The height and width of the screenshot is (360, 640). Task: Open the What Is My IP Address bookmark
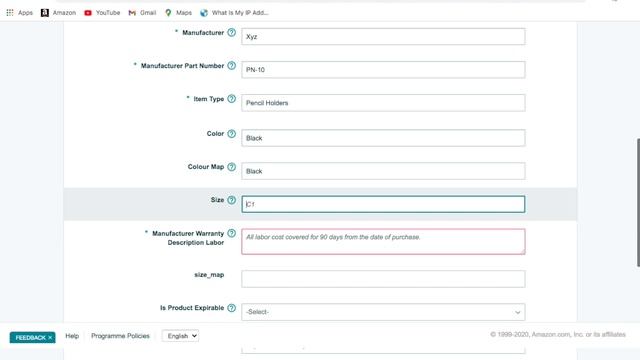[x=234, y=13]
